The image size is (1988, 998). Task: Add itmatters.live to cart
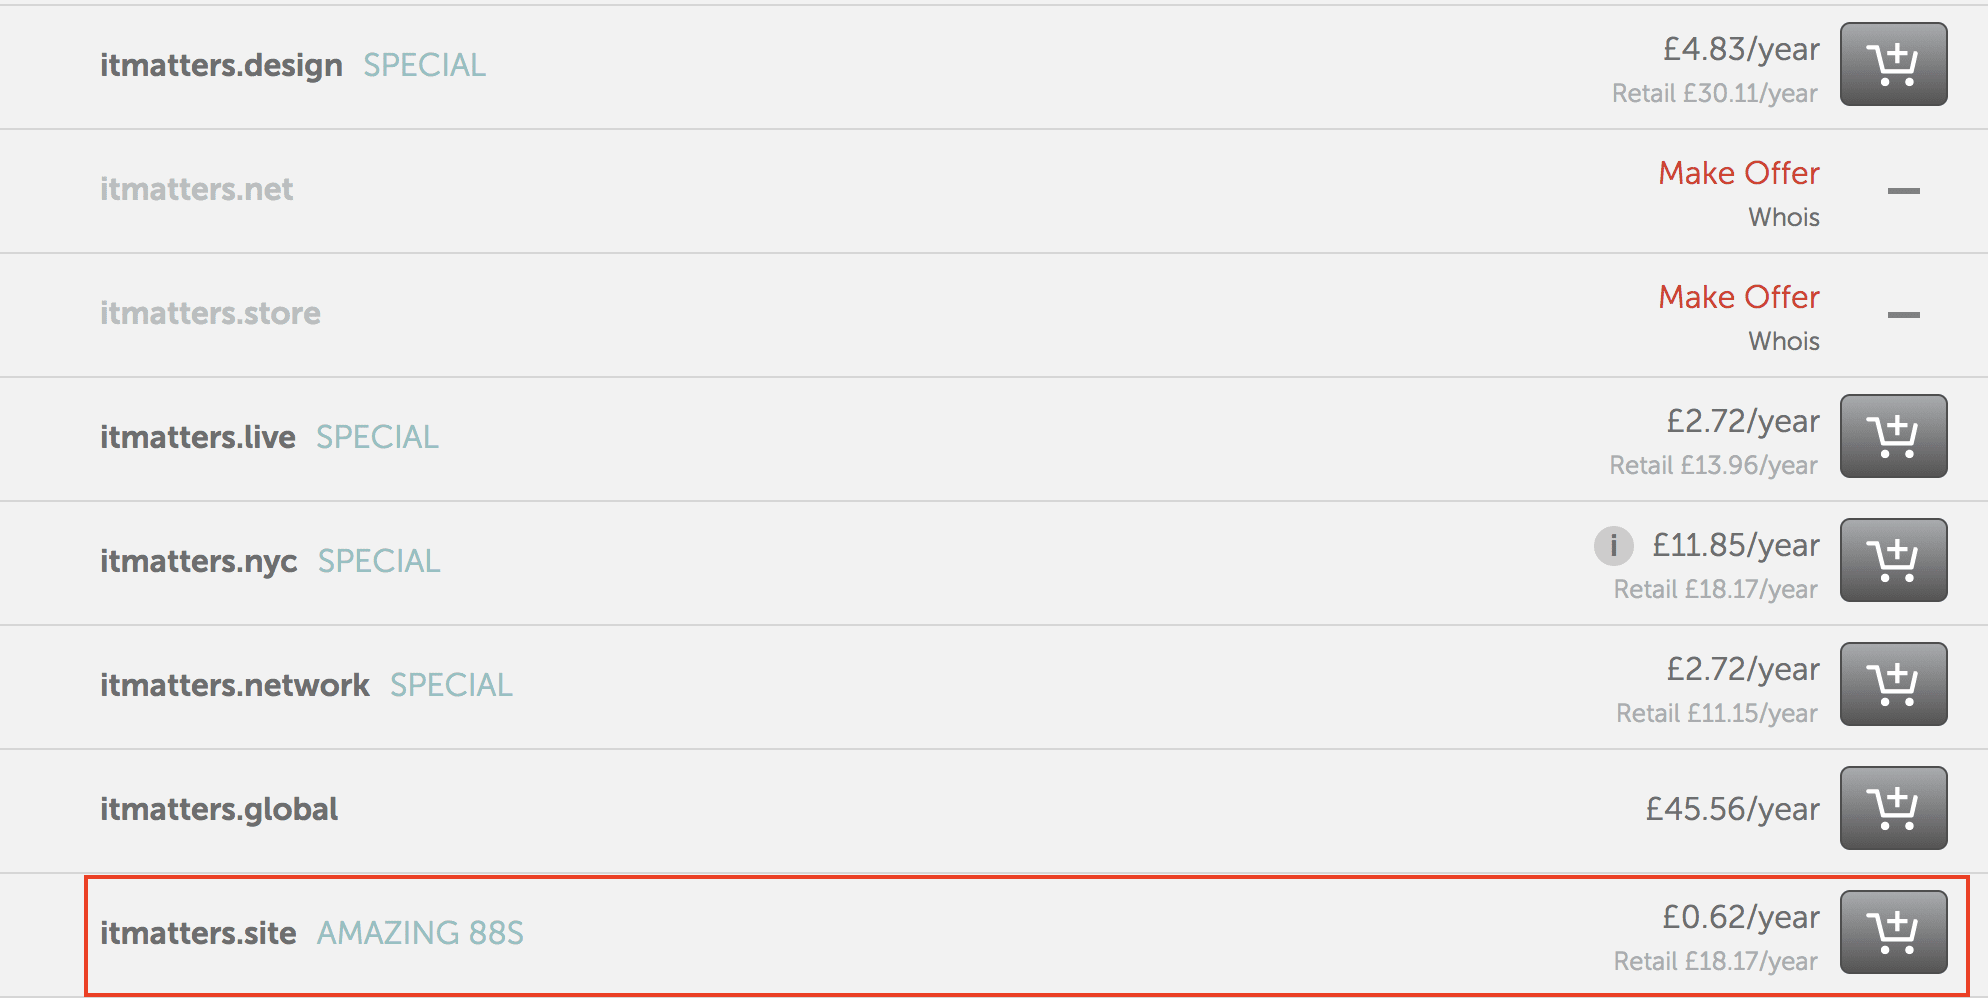point(1893,436)
